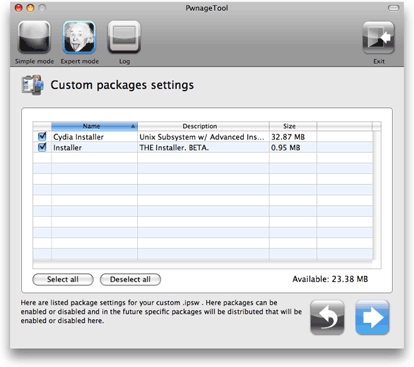Select the Expert mode Einstein icon
This screenshot has height=367, width=414.
(x=79, y=37)
